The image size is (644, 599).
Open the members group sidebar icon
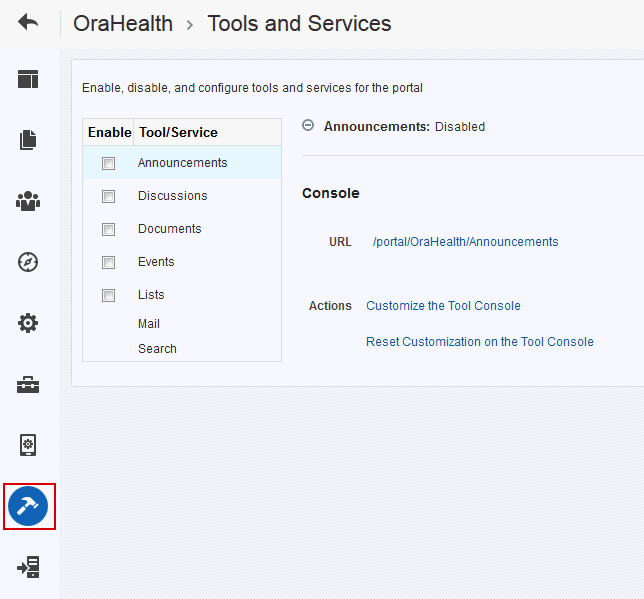pos(28,201)
